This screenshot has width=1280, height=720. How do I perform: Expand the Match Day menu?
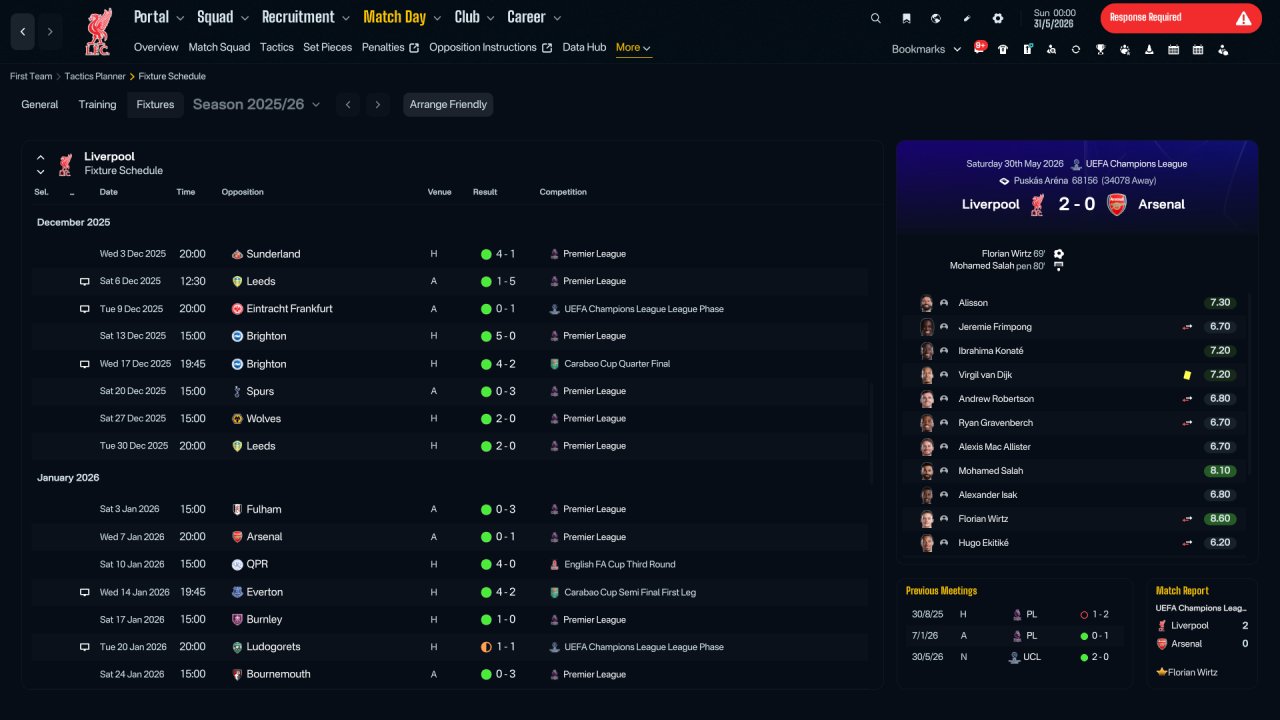403,17
